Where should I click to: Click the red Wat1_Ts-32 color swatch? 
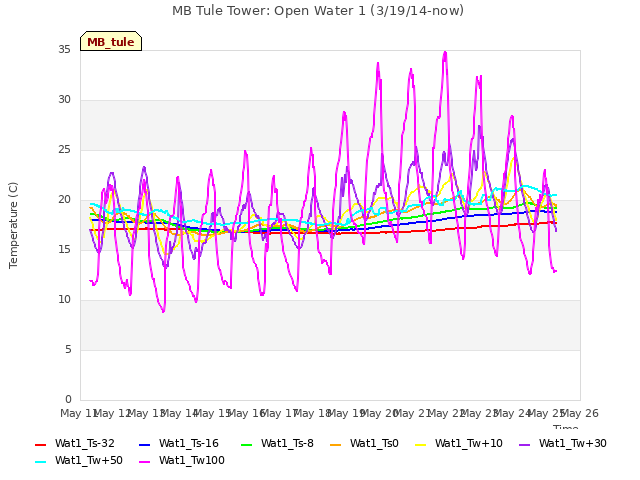[x=40, y=444]
